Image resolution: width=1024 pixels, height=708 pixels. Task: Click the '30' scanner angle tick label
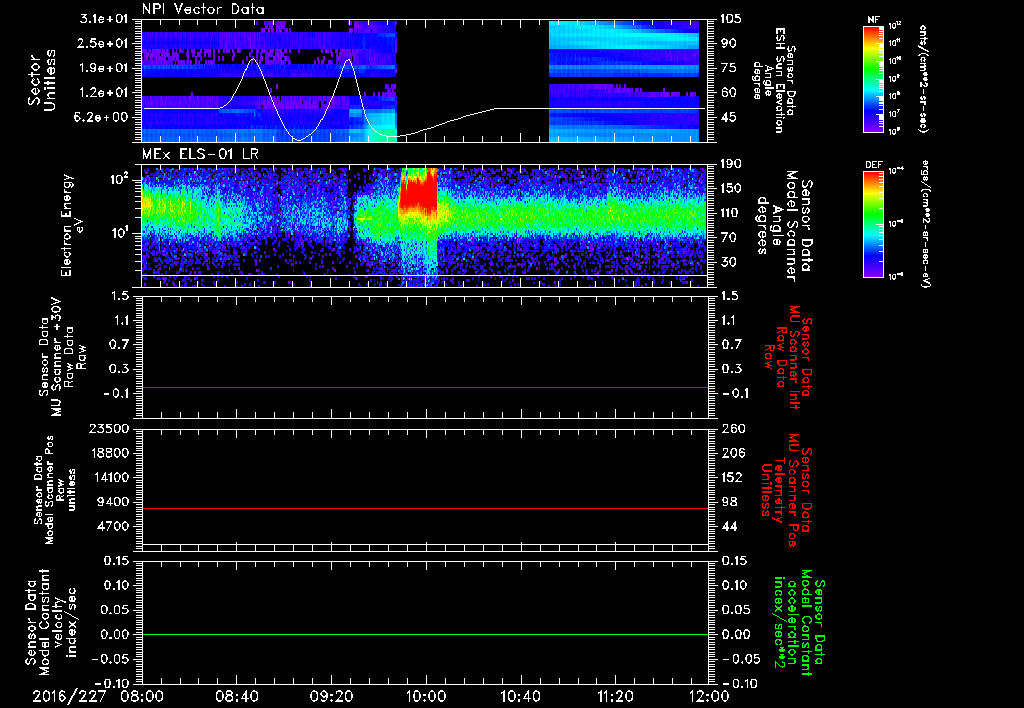pos(728,263)
